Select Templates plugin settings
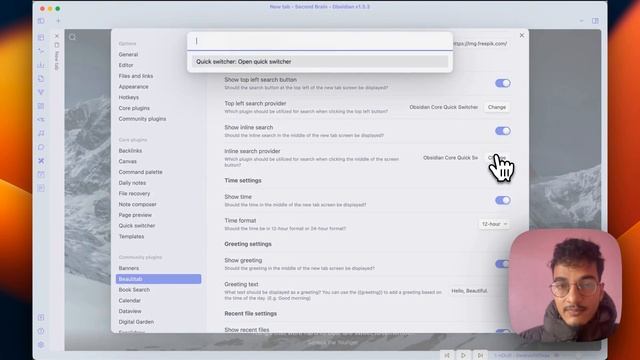 coord(131,236)
